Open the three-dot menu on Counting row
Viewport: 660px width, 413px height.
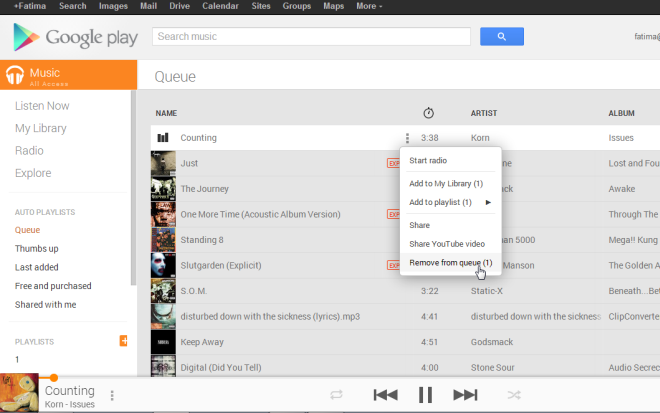pyautogui.click(x=407, y=138)
